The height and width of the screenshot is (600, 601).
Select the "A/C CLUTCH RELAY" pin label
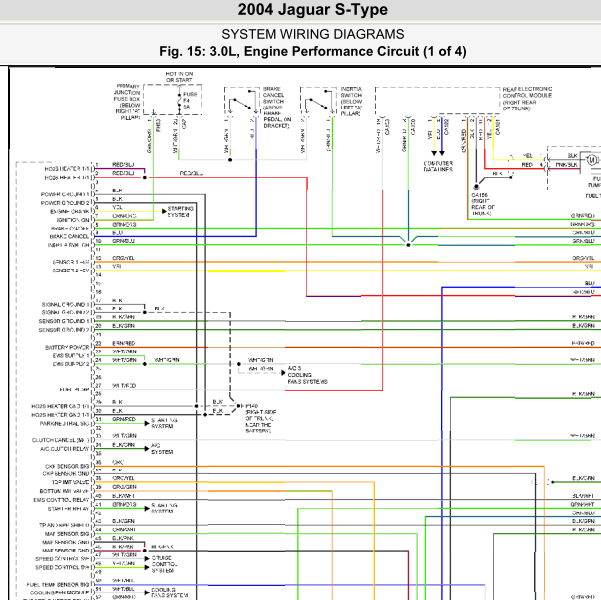(64, 449)
